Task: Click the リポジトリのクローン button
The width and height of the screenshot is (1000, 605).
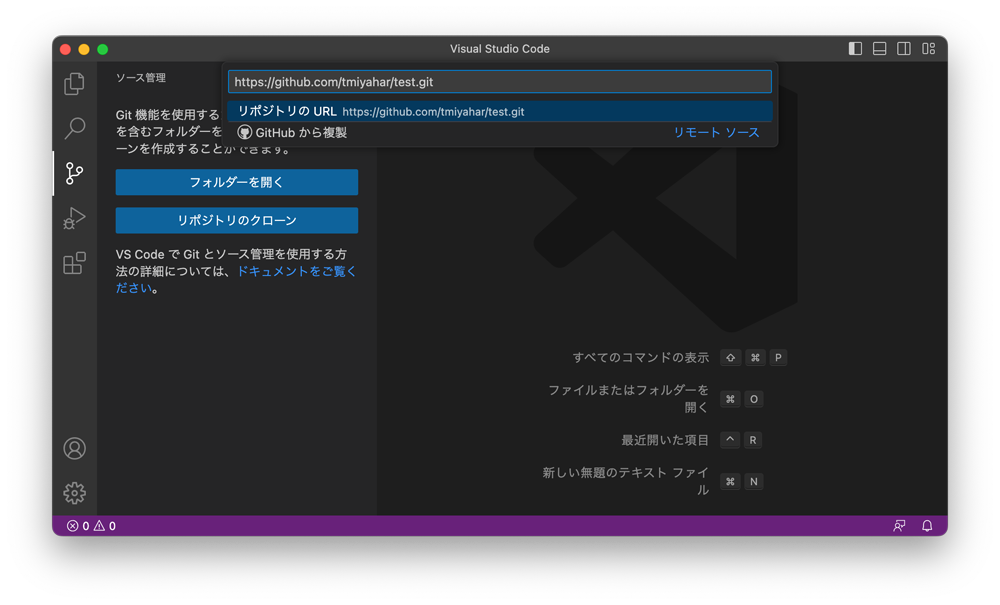Action: [237, 220]
